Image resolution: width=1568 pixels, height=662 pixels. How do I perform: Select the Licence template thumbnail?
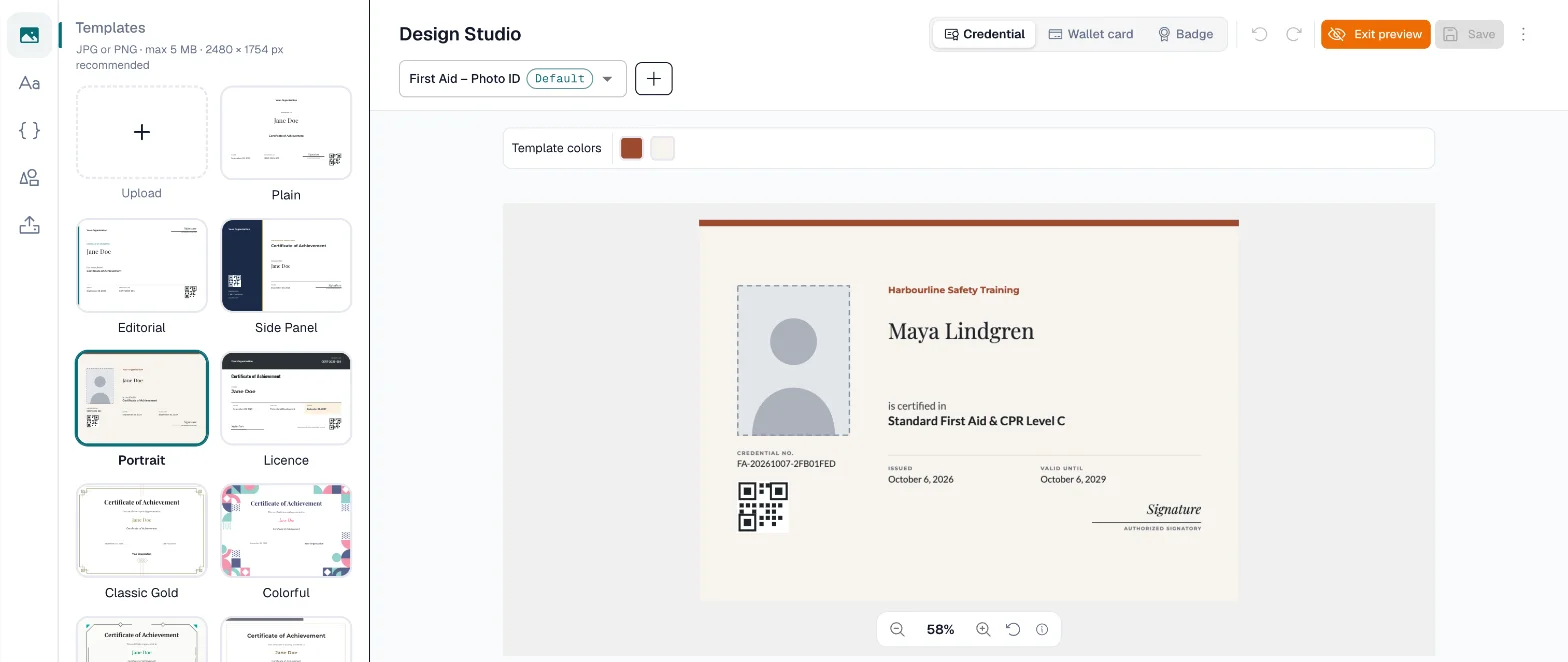pos(286,398)
